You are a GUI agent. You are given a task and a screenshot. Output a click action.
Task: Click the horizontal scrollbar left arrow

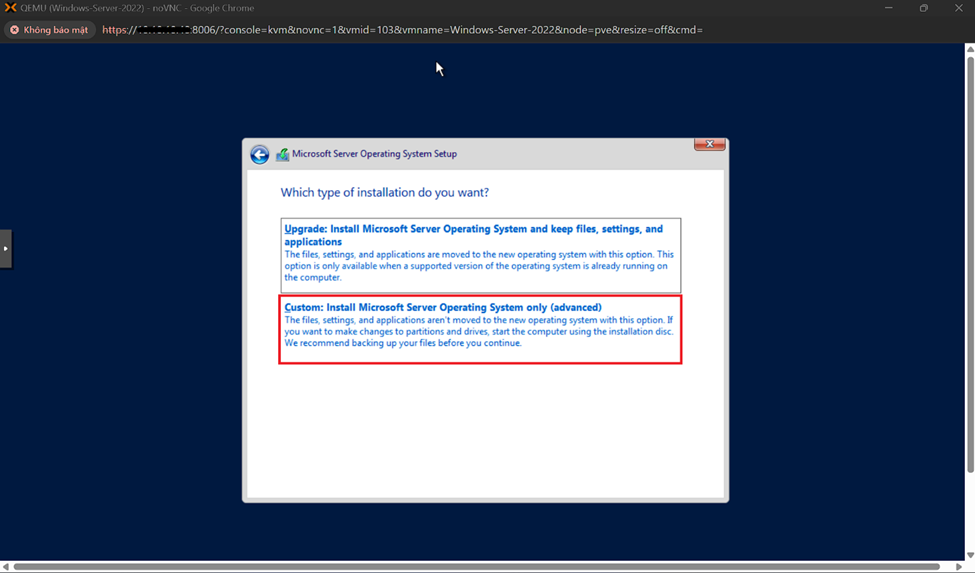point(6,567)
